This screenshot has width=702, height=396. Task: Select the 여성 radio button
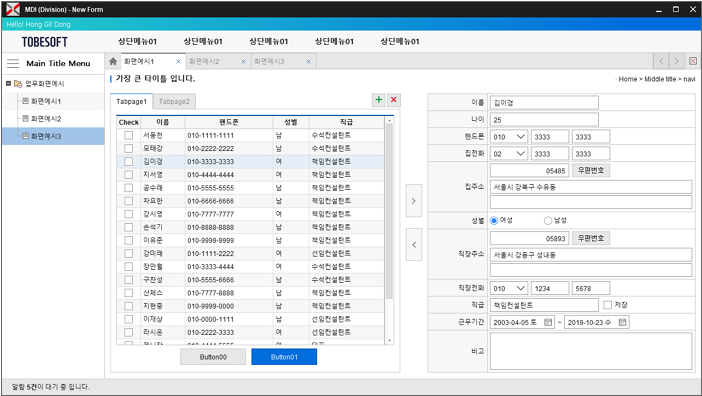coord(494,221)
